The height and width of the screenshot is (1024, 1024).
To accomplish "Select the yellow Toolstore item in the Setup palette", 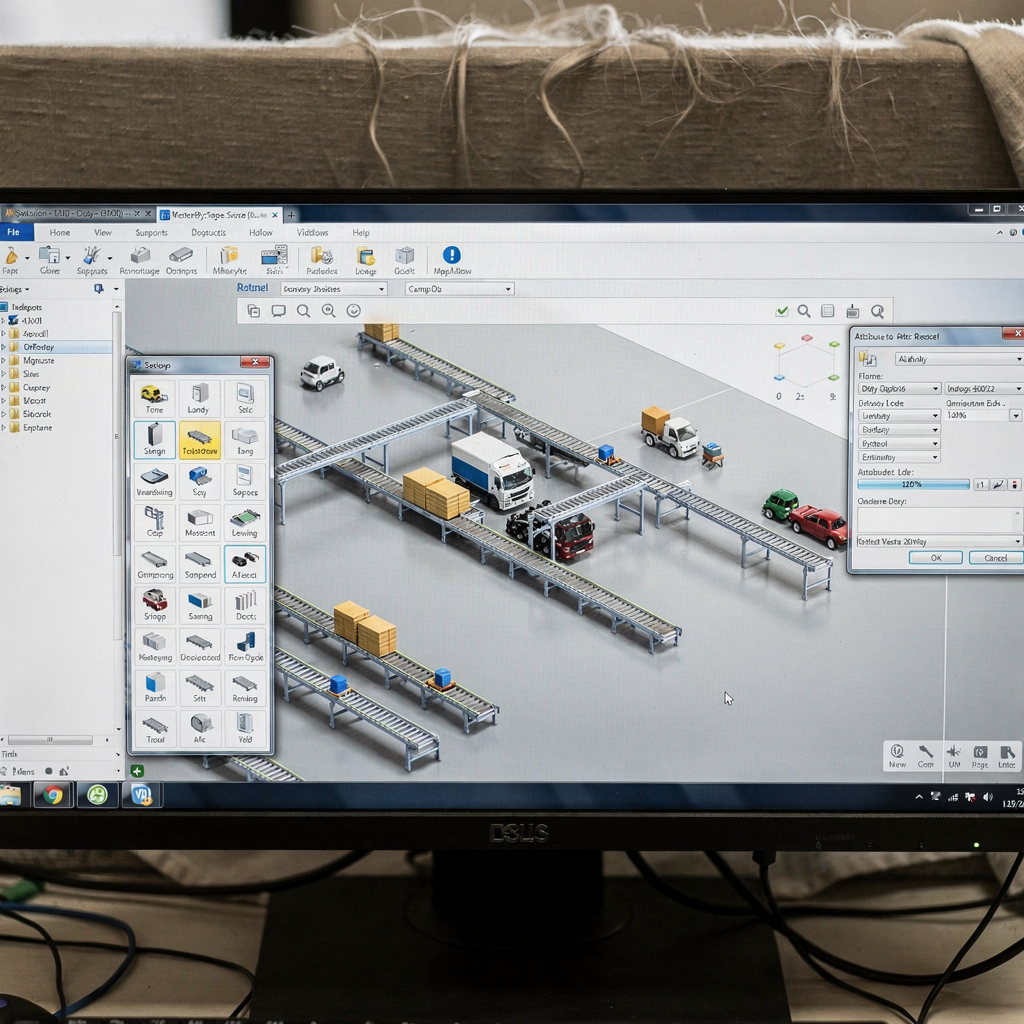I will pos(199,440).
